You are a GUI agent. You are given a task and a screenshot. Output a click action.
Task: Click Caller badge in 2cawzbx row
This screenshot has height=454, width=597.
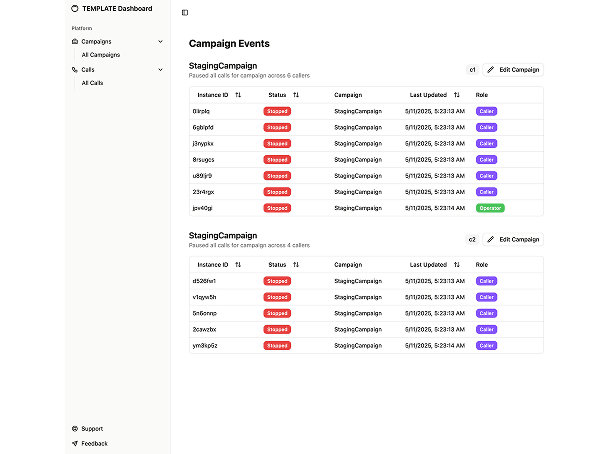pyautogui.click(x=487, y=329)
